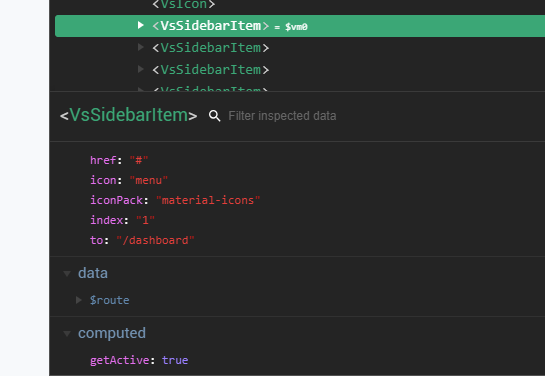Click the to prop value "/dashboard"
The width and height of the screenshot is (545, 376).
pos(155,240)
